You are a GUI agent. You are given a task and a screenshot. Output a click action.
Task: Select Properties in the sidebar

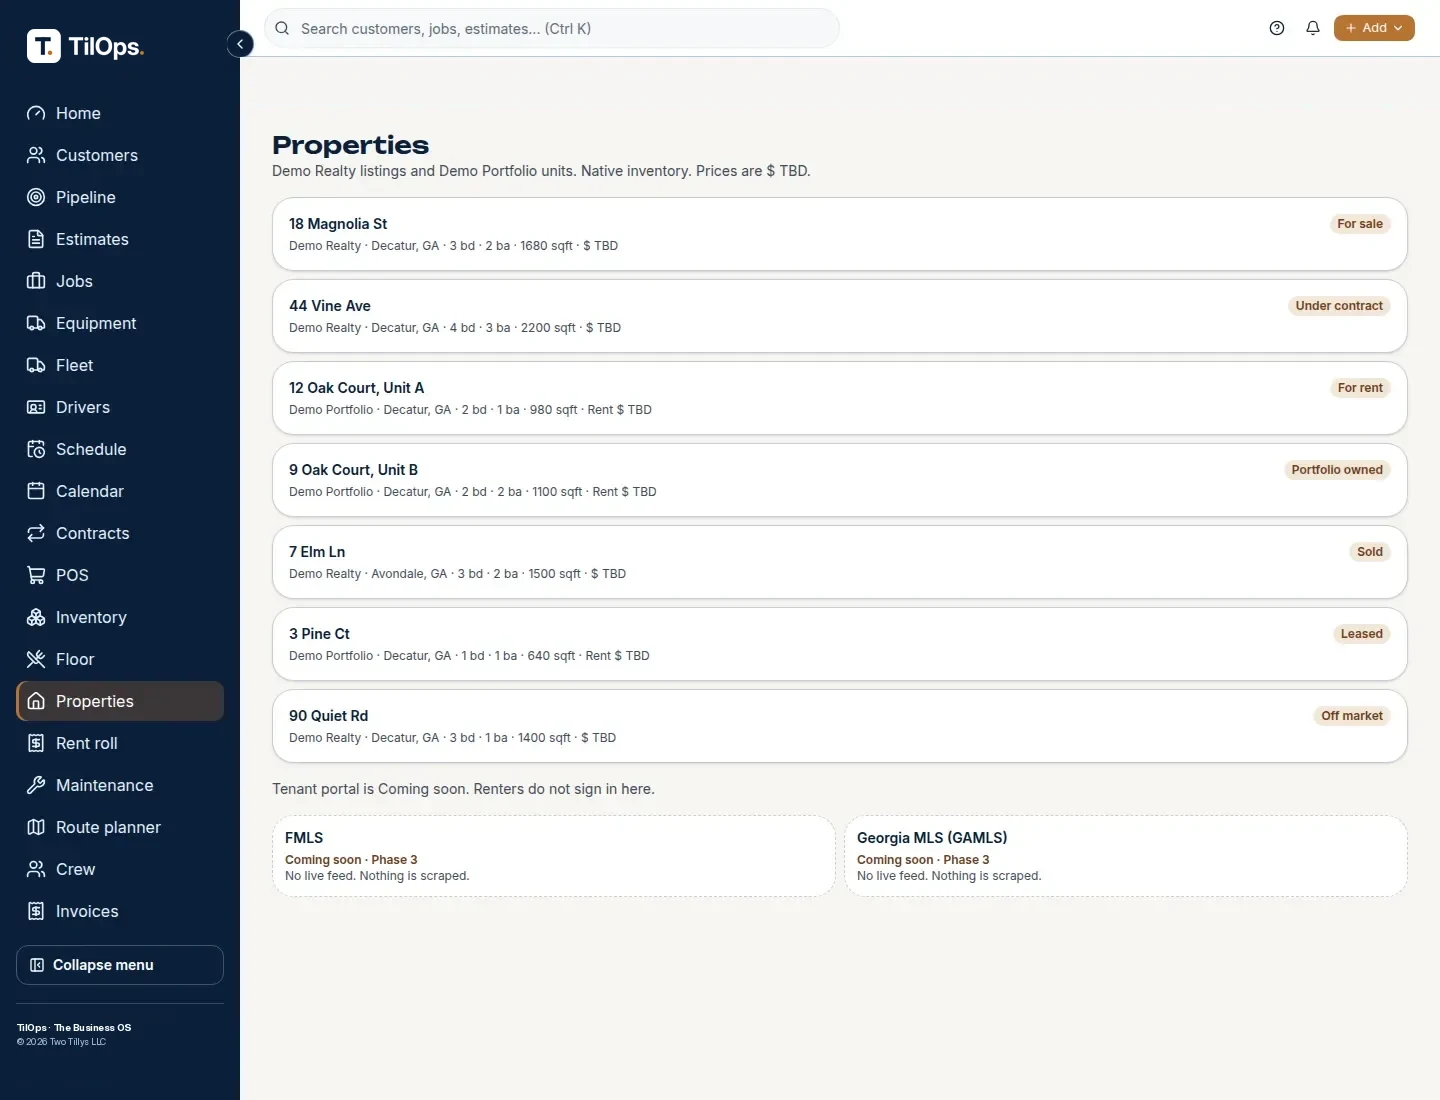point(120,701)
